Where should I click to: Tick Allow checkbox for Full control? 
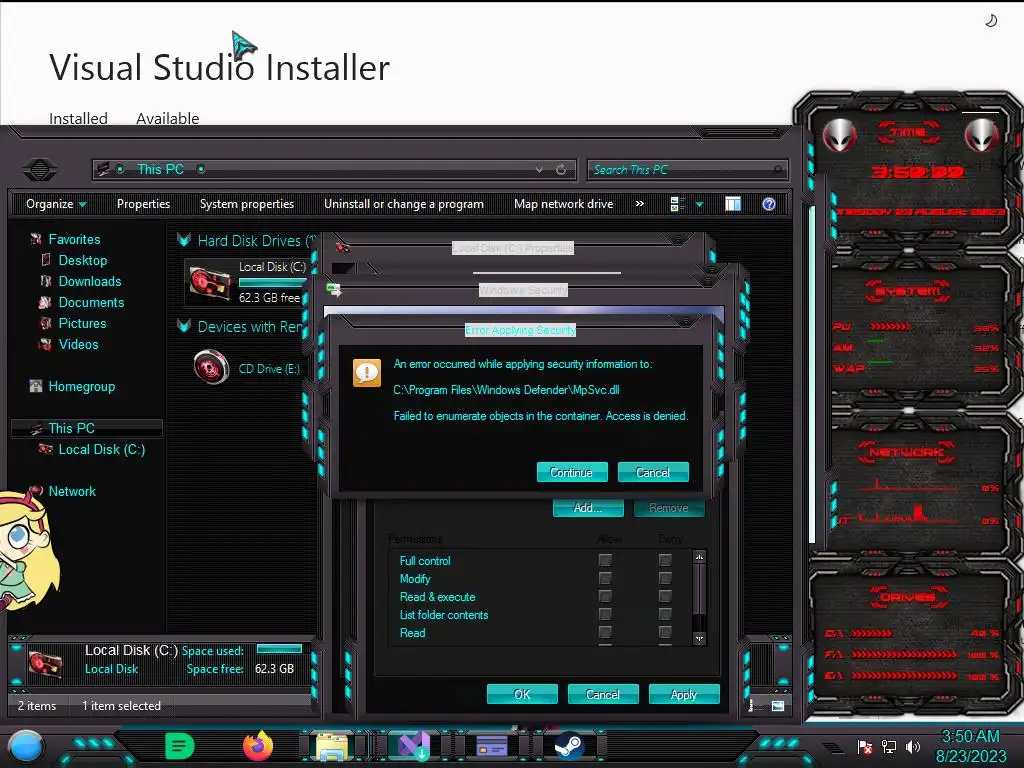click(x=605, y=560)
